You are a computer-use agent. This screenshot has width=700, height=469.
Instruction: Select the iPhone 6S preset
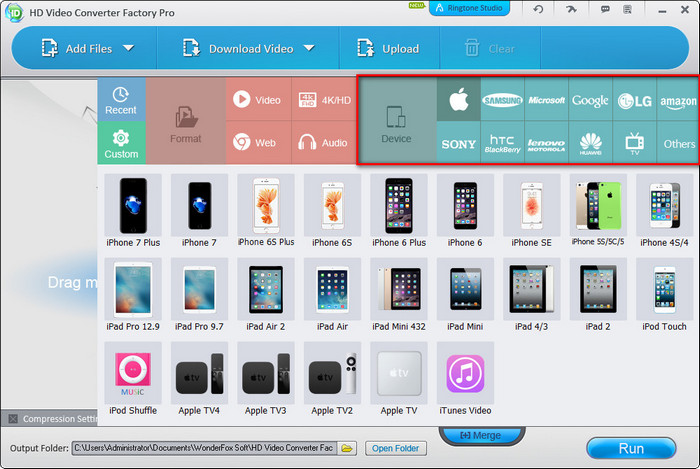coord(332,212)
